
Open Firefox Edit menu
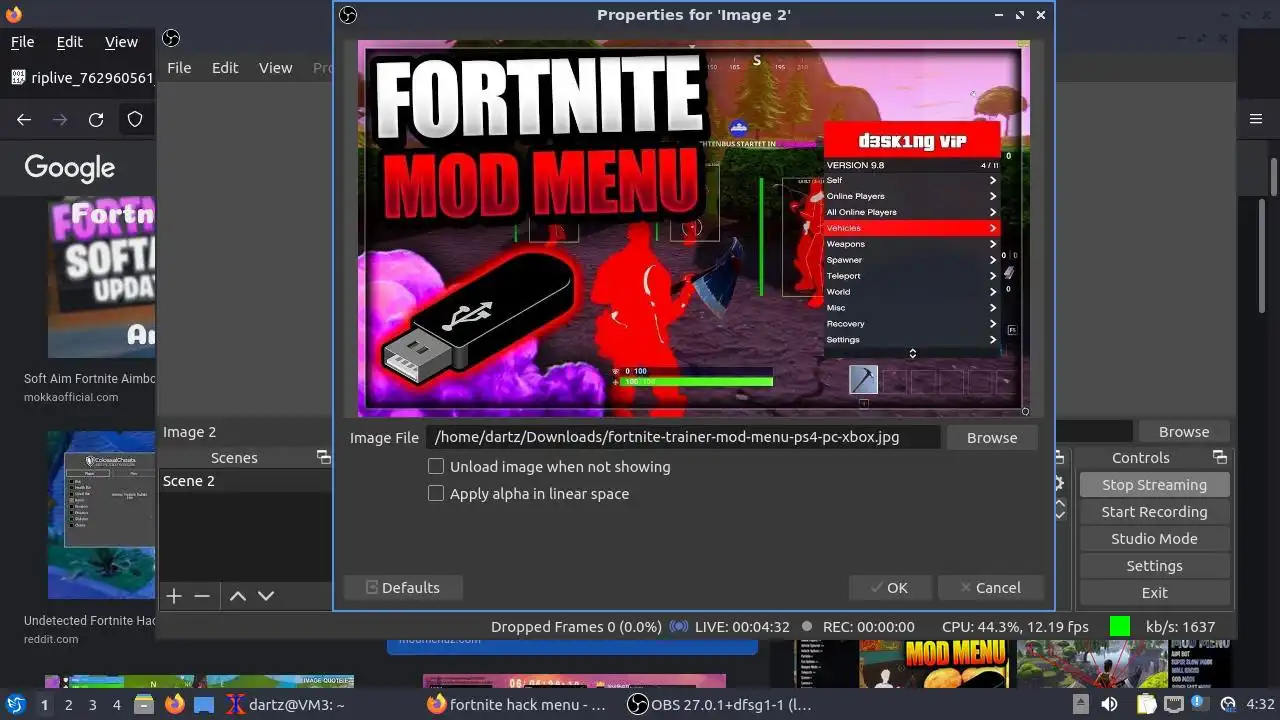[70, 42]
